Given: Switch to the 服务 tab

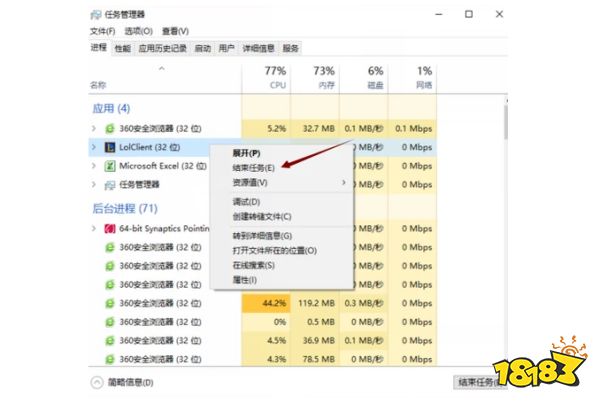Looking at the screenshot, I should pos(290,49).
